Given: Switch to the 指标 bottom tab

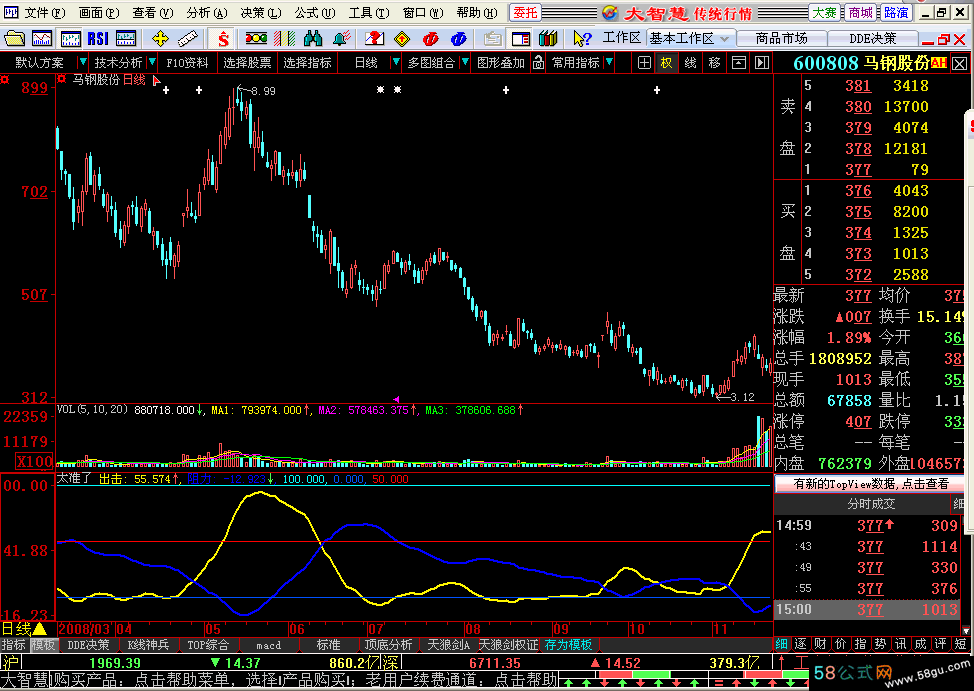Looking at the screenshot, I should [14, 646].
